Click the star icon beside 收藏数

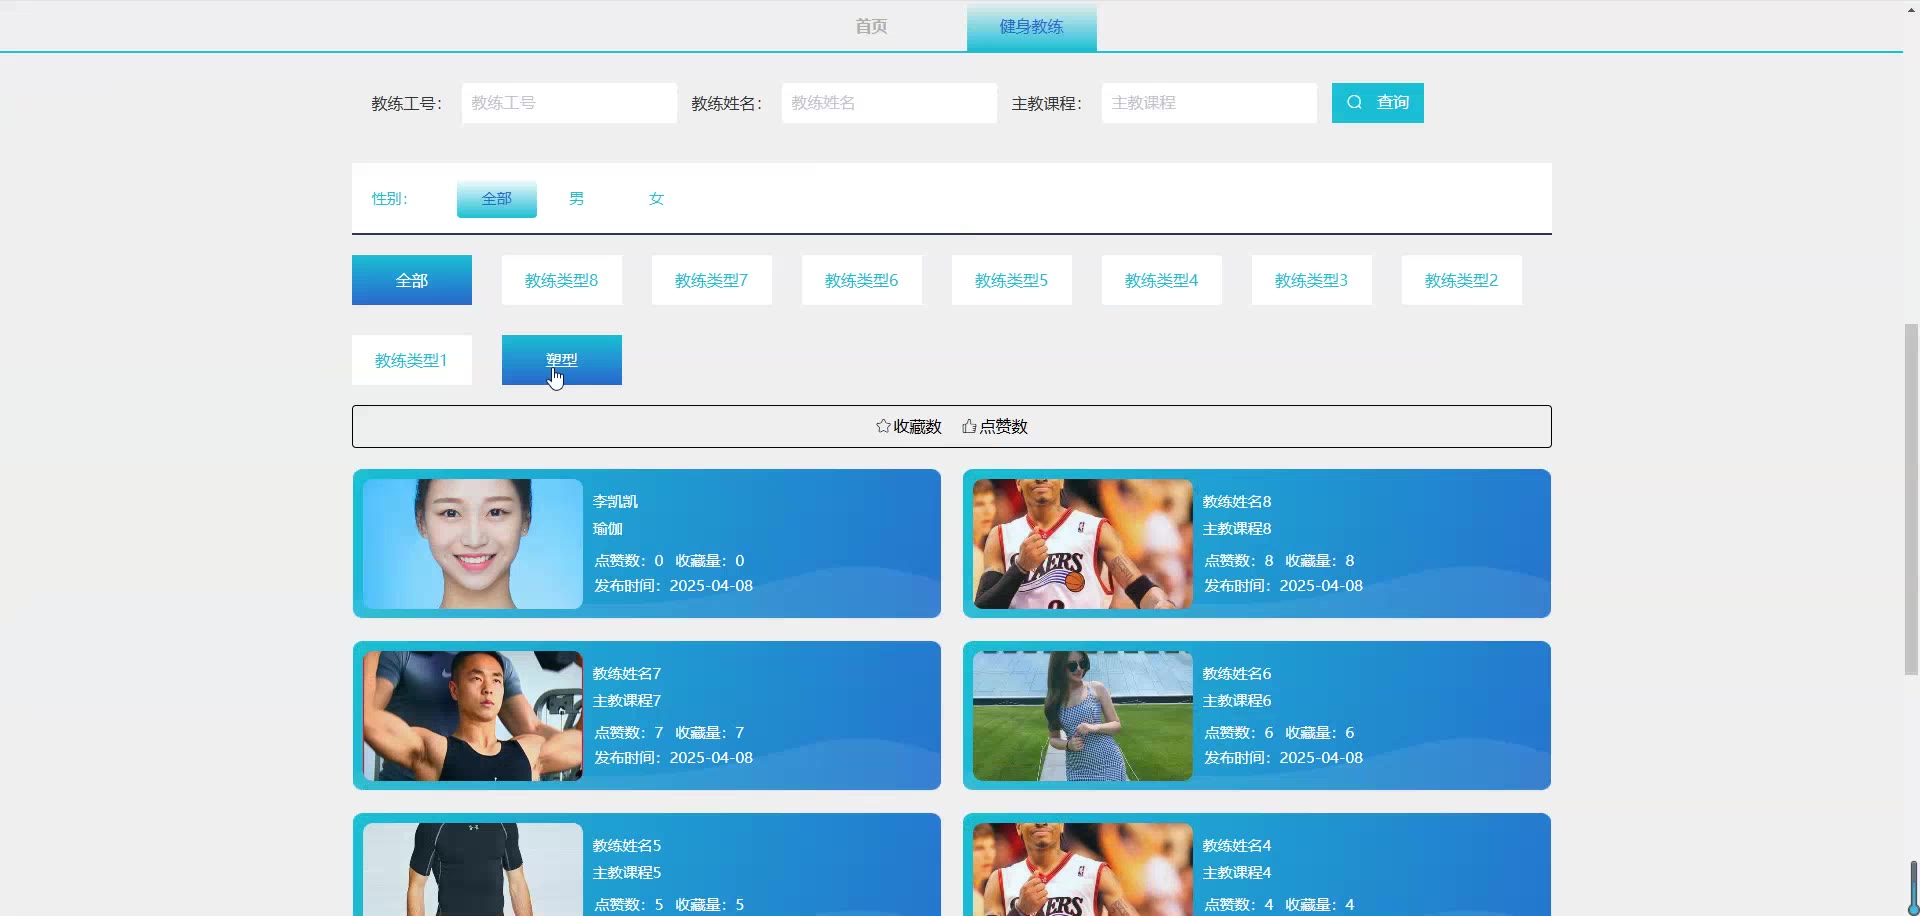[x=883, y=426]
